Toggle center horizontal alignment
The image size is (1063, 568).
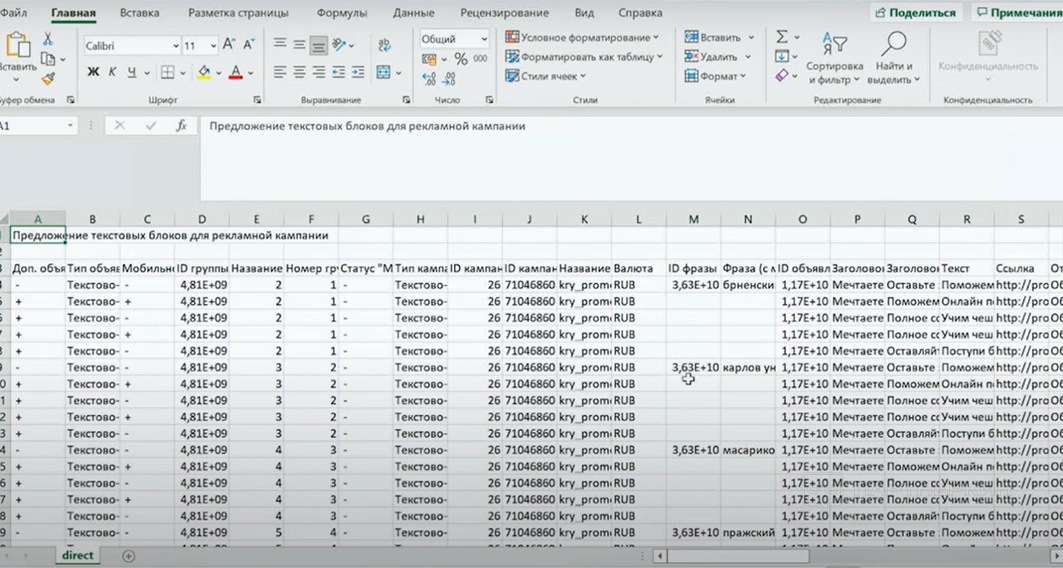299,72
